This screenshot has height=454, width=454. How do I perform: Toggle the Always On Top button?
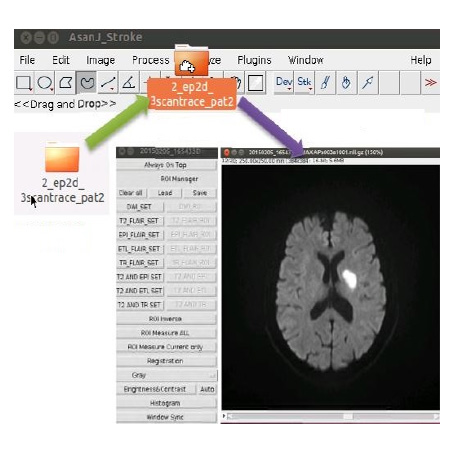166,165
